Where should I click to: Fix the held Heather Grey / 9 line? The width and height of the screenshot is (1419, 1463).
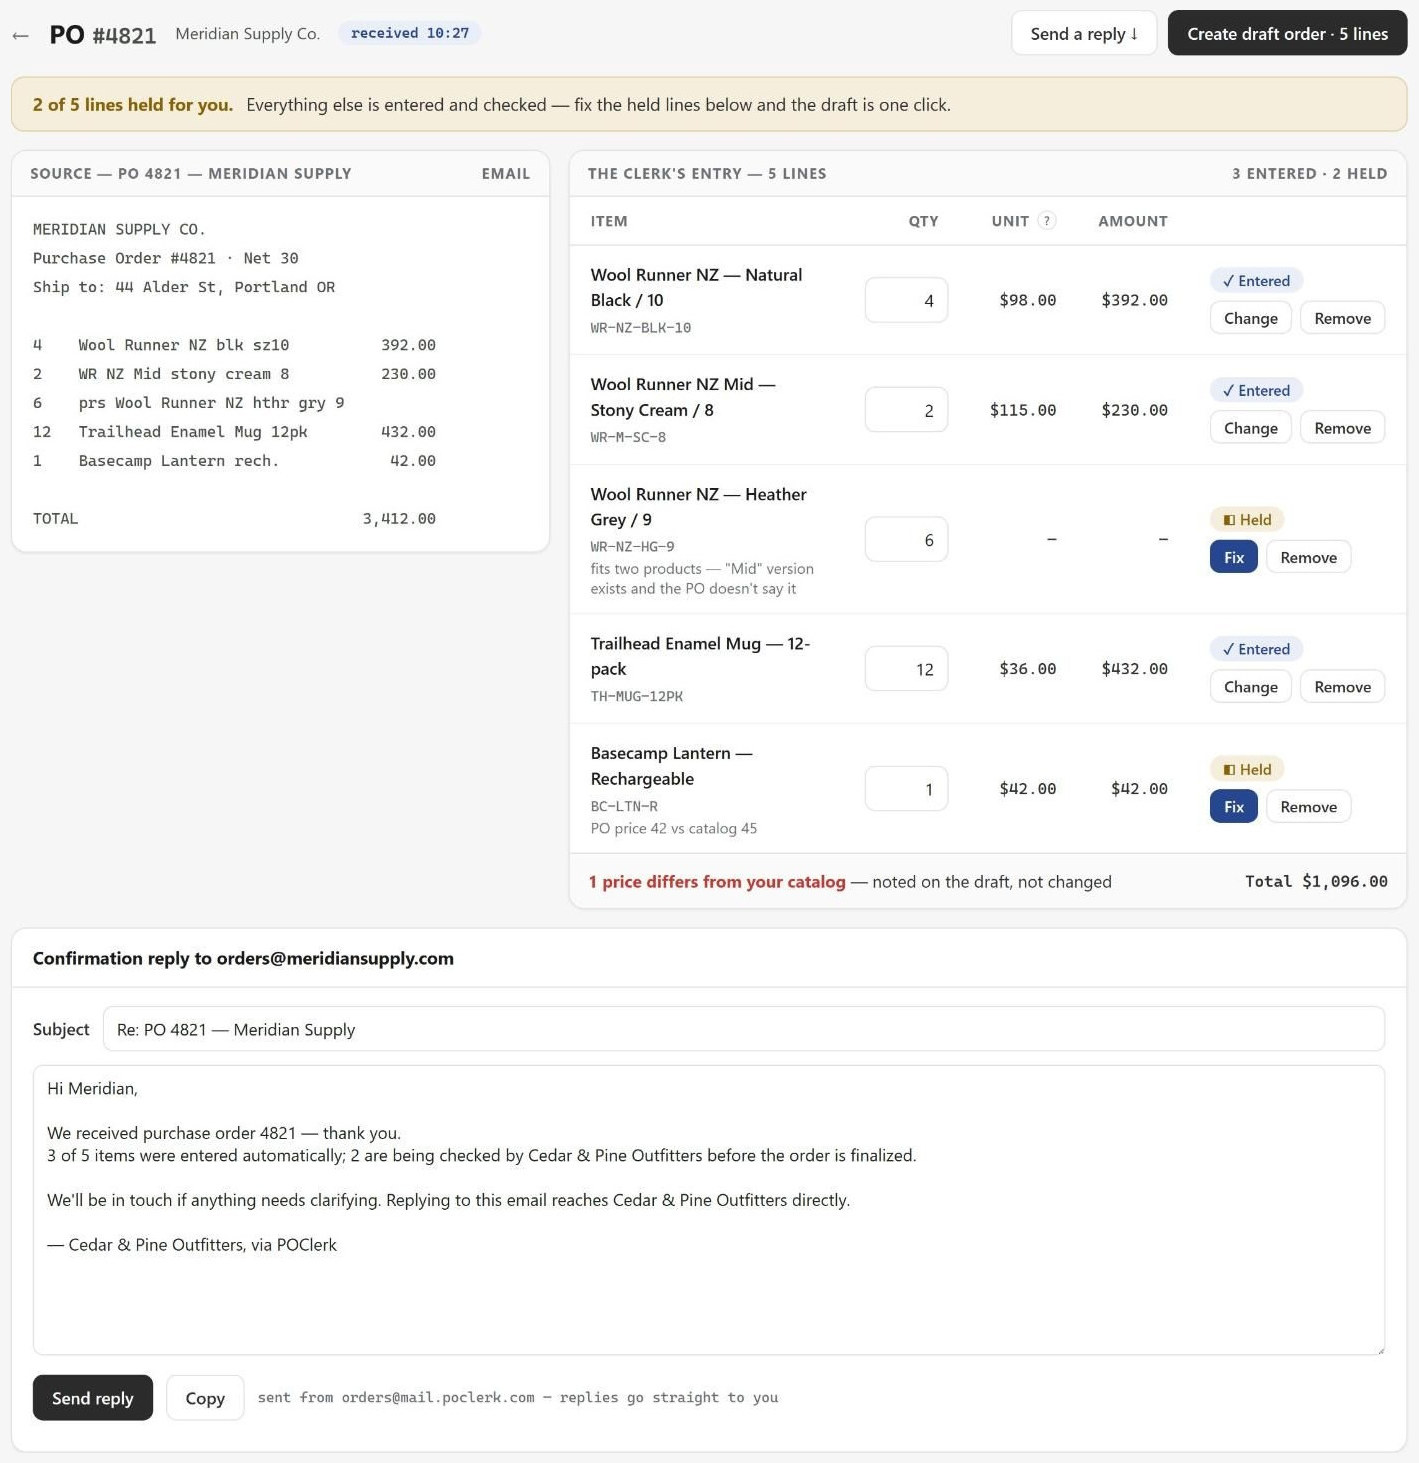(x=1233, y=557)
